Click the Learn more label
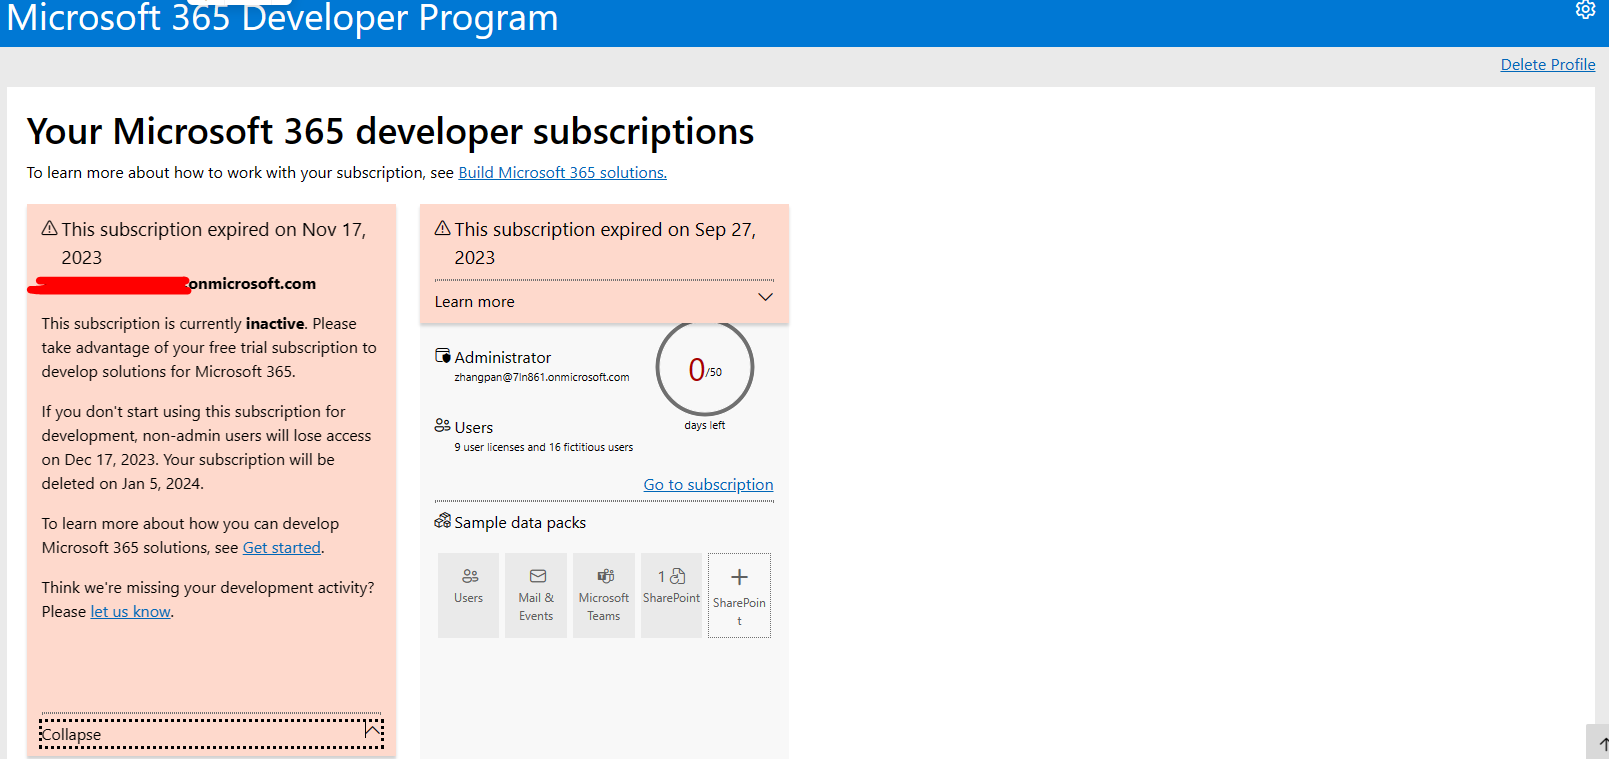 point(474,302)
